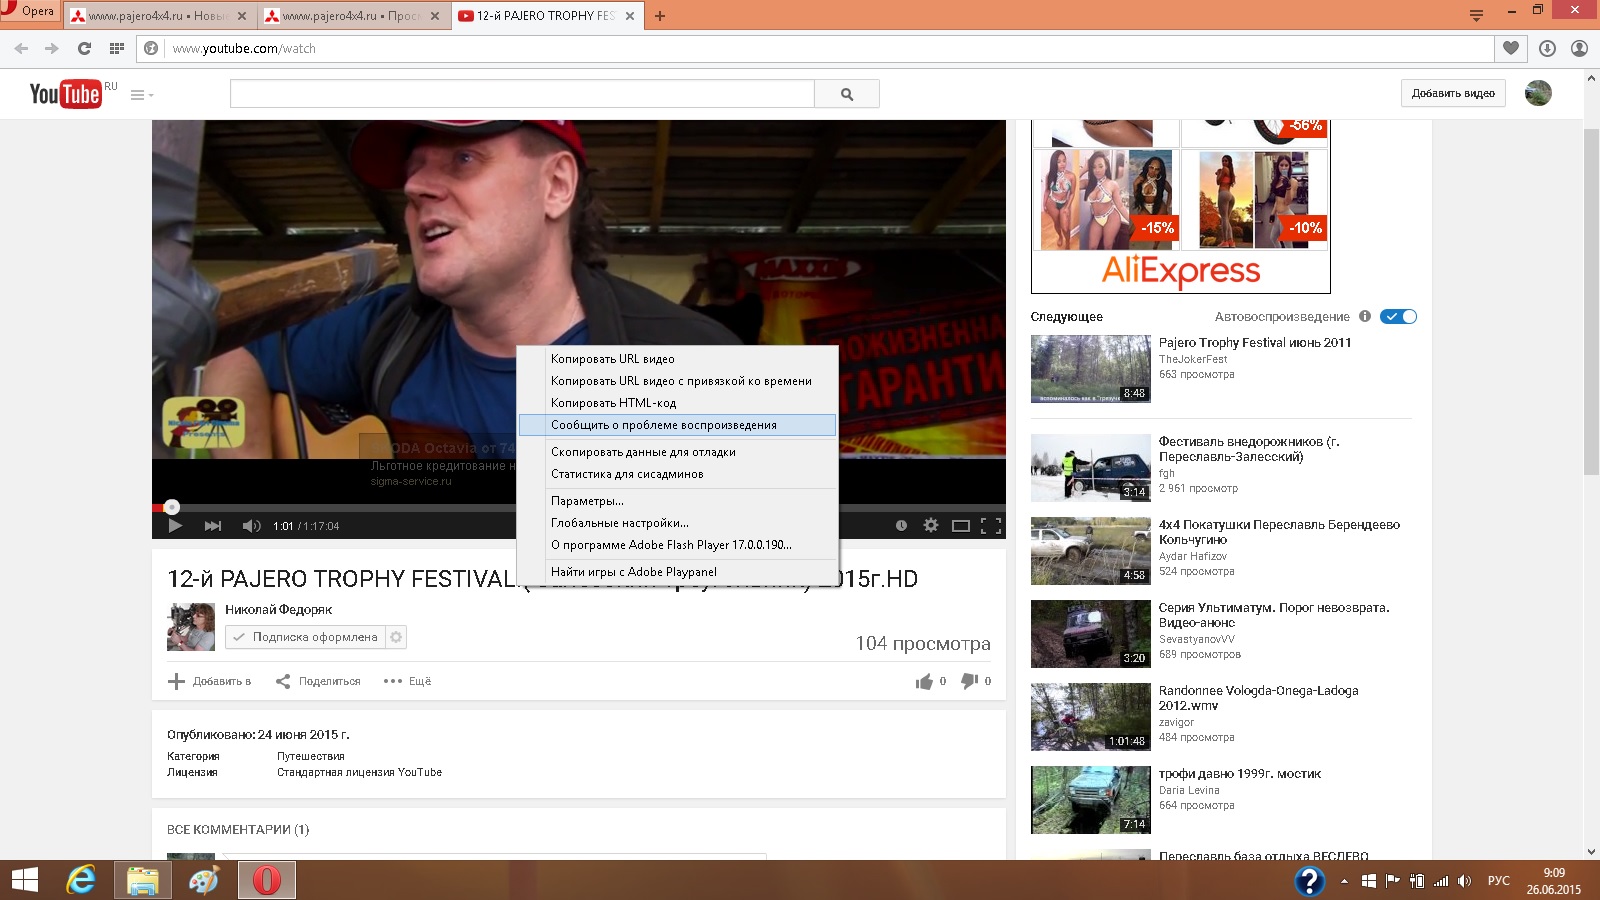The height and width of the screenshot is (900, 1600).
Task: Dislike the video with thumbs down
Action: 969,681
